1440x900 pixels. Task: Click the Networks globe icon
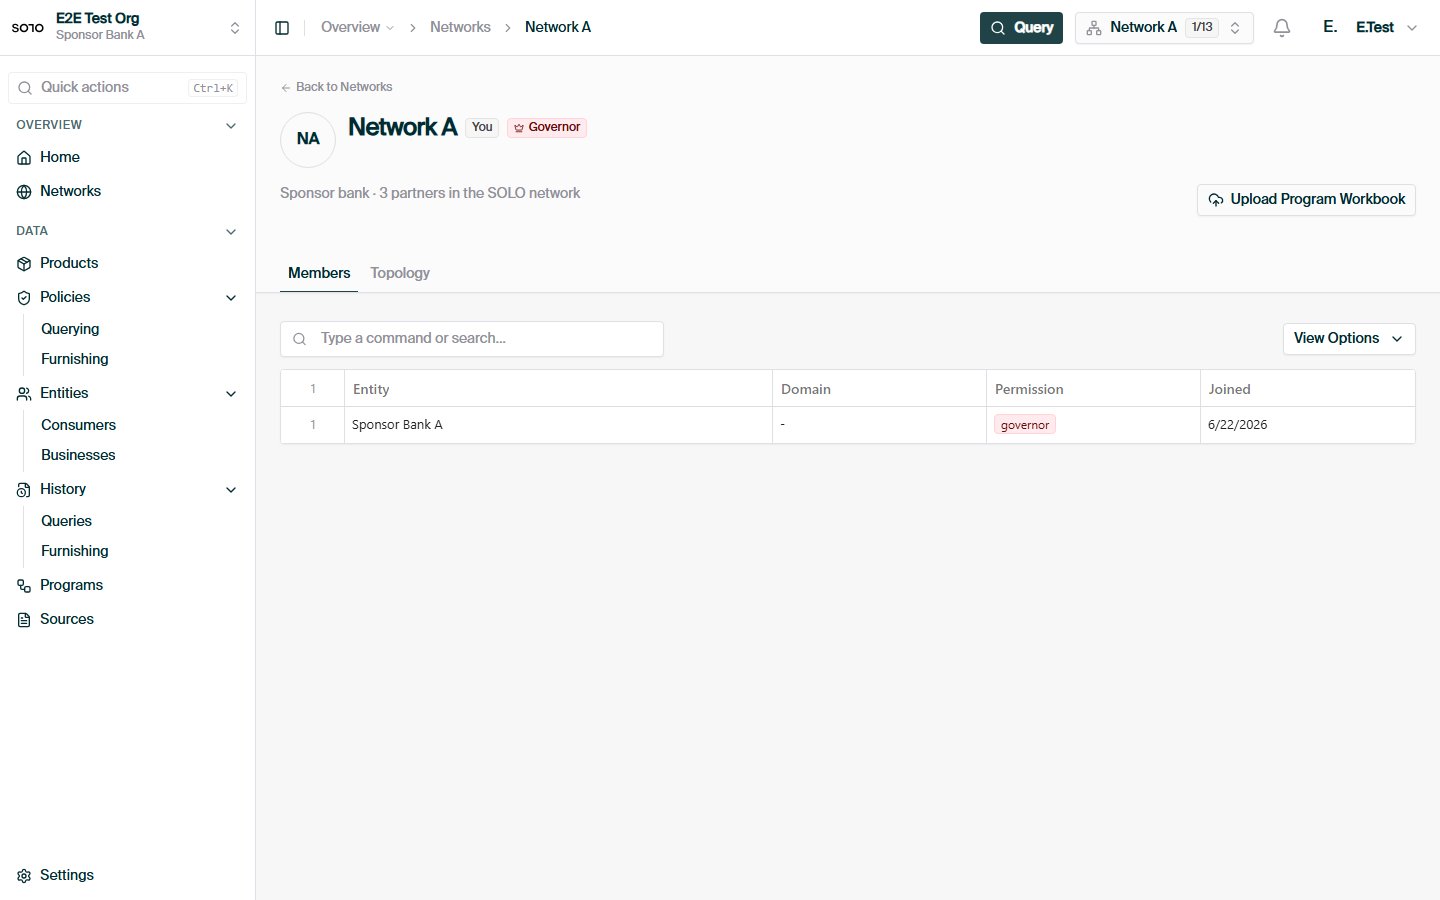(24, 192)
